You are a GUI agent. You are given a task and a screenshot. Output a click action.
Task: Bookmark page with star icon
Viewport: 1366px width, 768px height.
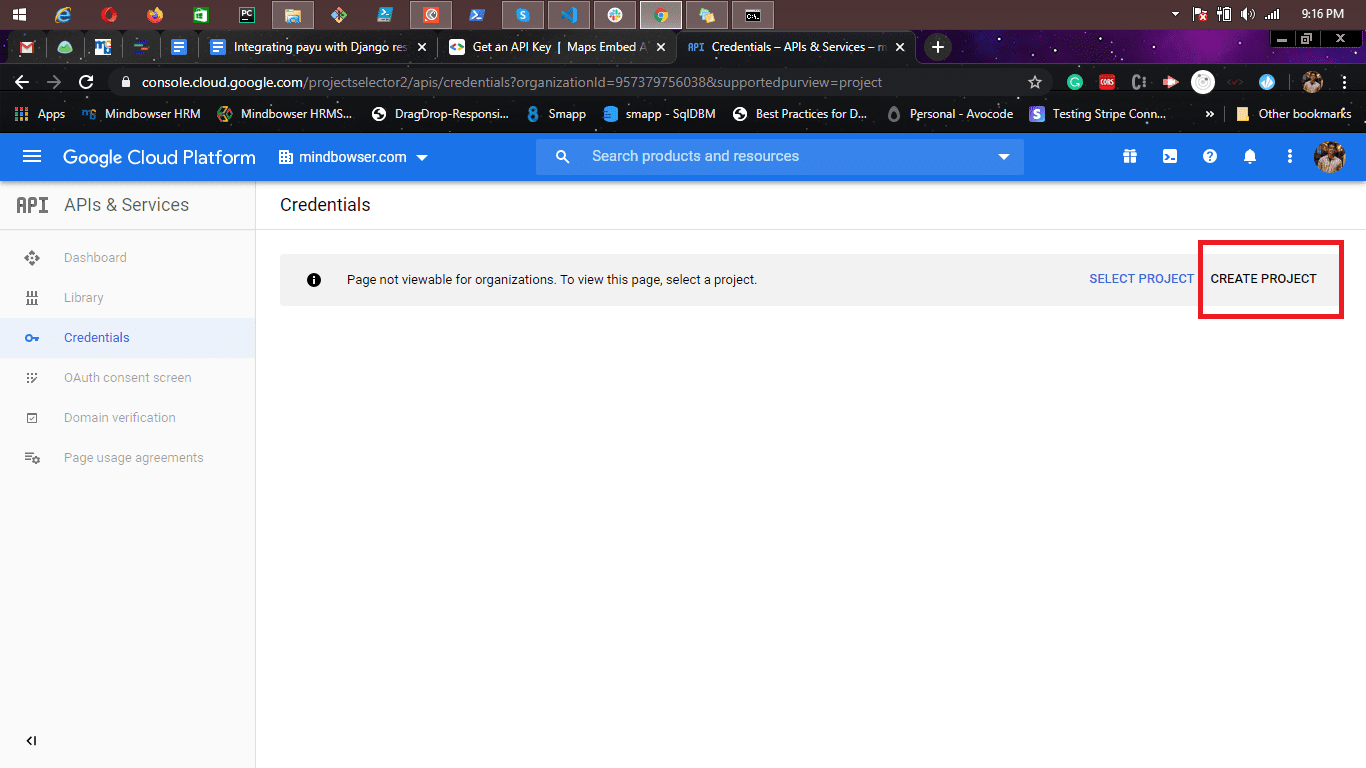pyautogui.click(x=1035, y=82)
